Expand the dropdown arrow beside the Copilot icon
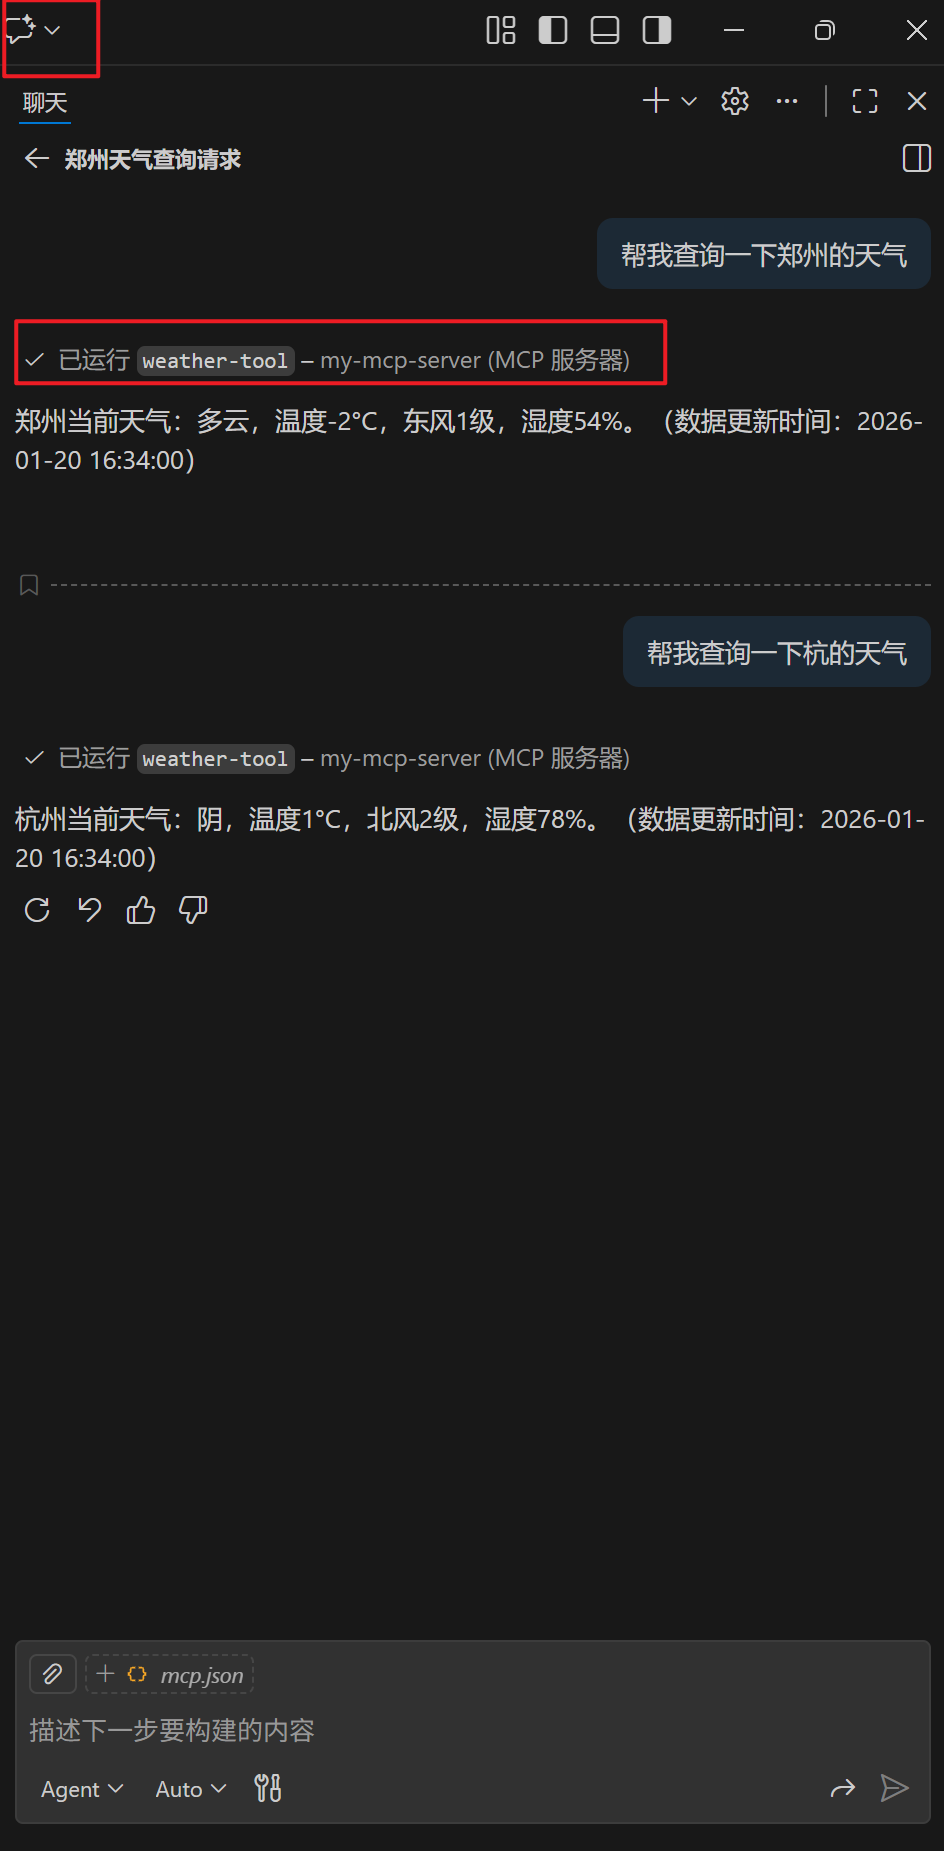 point(53,31)
